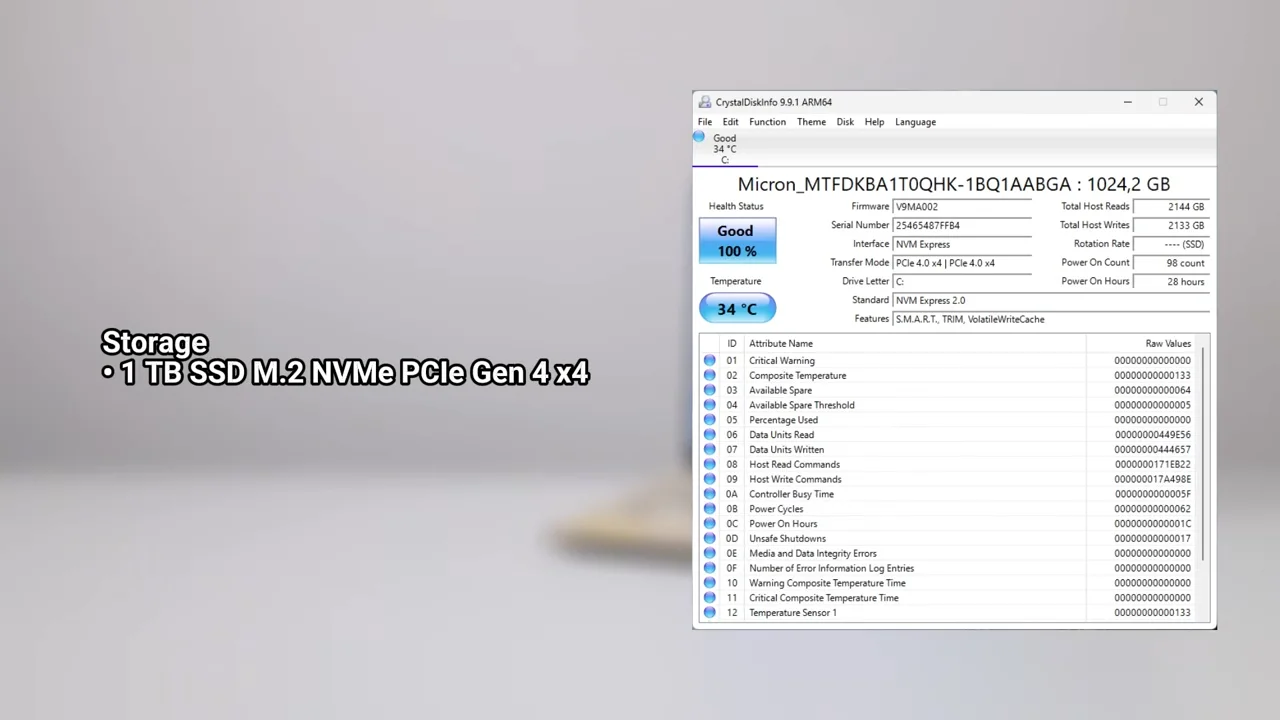Click the Raw Values column header

(1142, 344)
